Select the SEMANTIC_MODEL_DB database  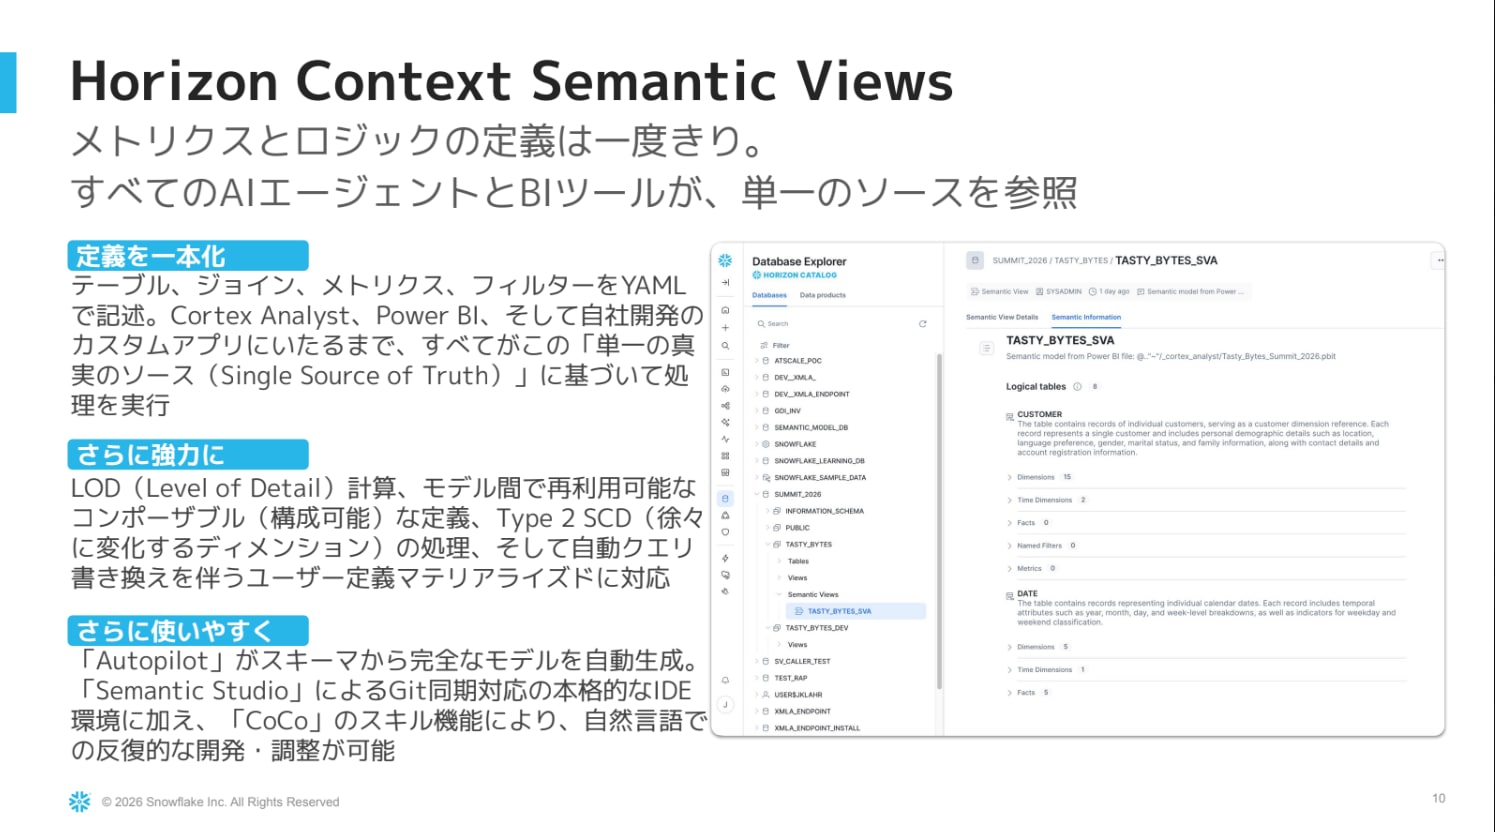pyautogui.click(x=810, y=428)
